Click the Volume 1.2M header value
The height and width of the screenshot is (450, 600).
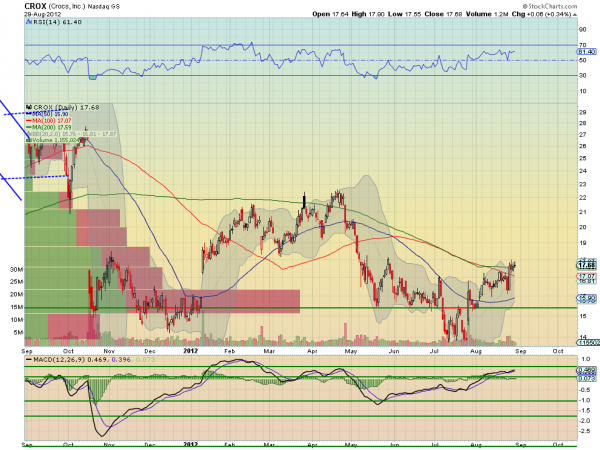coord(487,14)
